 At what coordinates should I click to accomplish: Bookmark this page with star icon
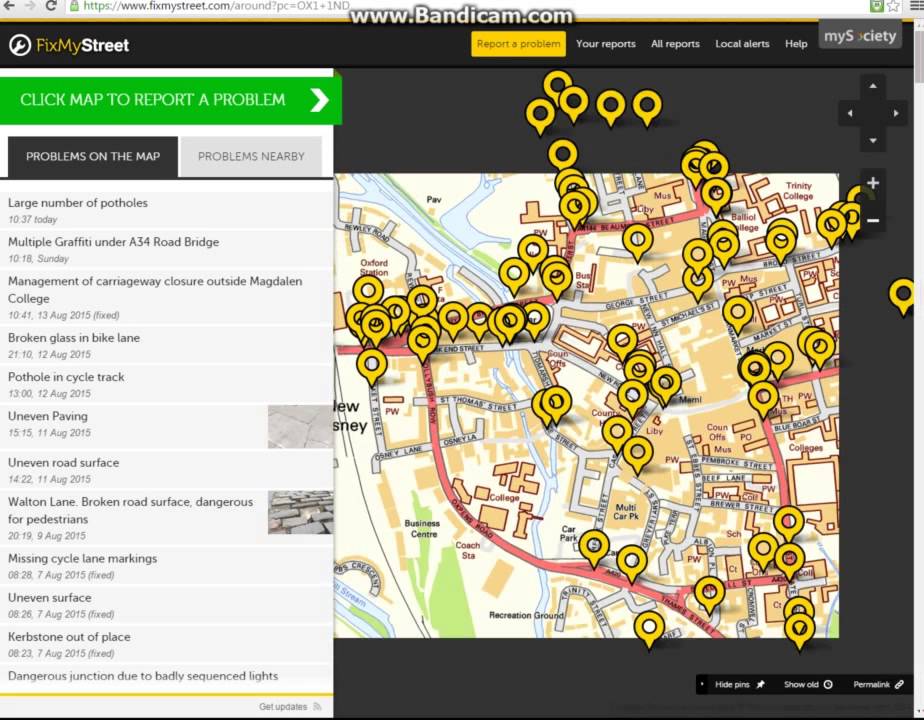[x=894, y=6]
